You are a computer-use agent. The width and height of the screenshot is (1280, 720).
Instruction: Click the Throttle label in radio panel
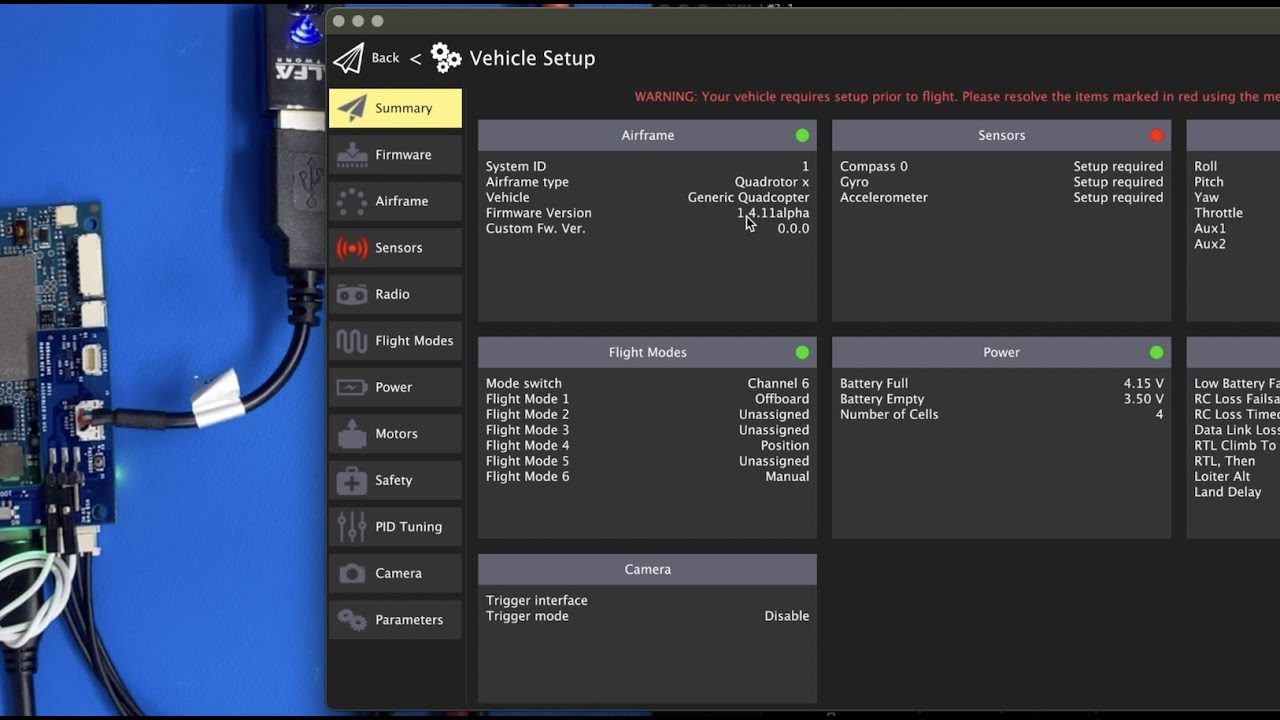(x=1218, y=213)
